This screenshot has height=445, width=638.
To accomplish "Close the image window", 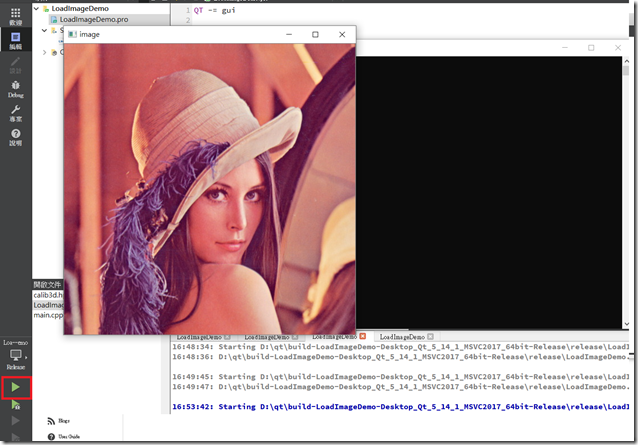I will [342, 35].
